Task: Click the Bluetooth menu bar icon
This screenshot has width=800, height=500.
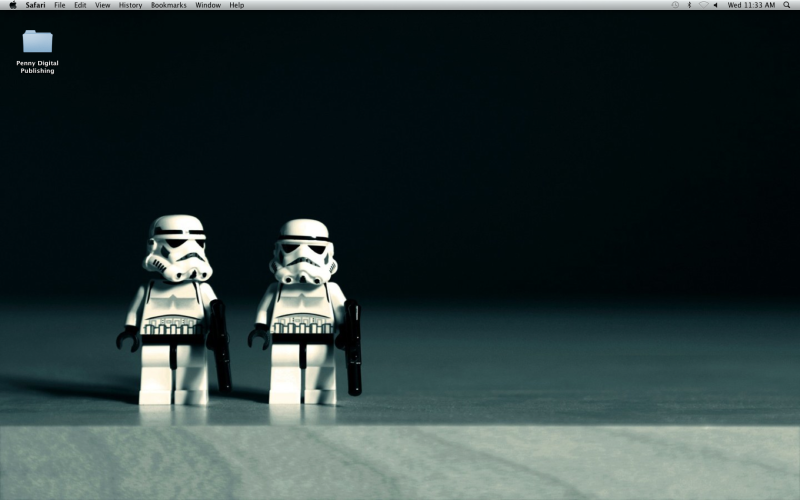Action: [x=689, y=5]
